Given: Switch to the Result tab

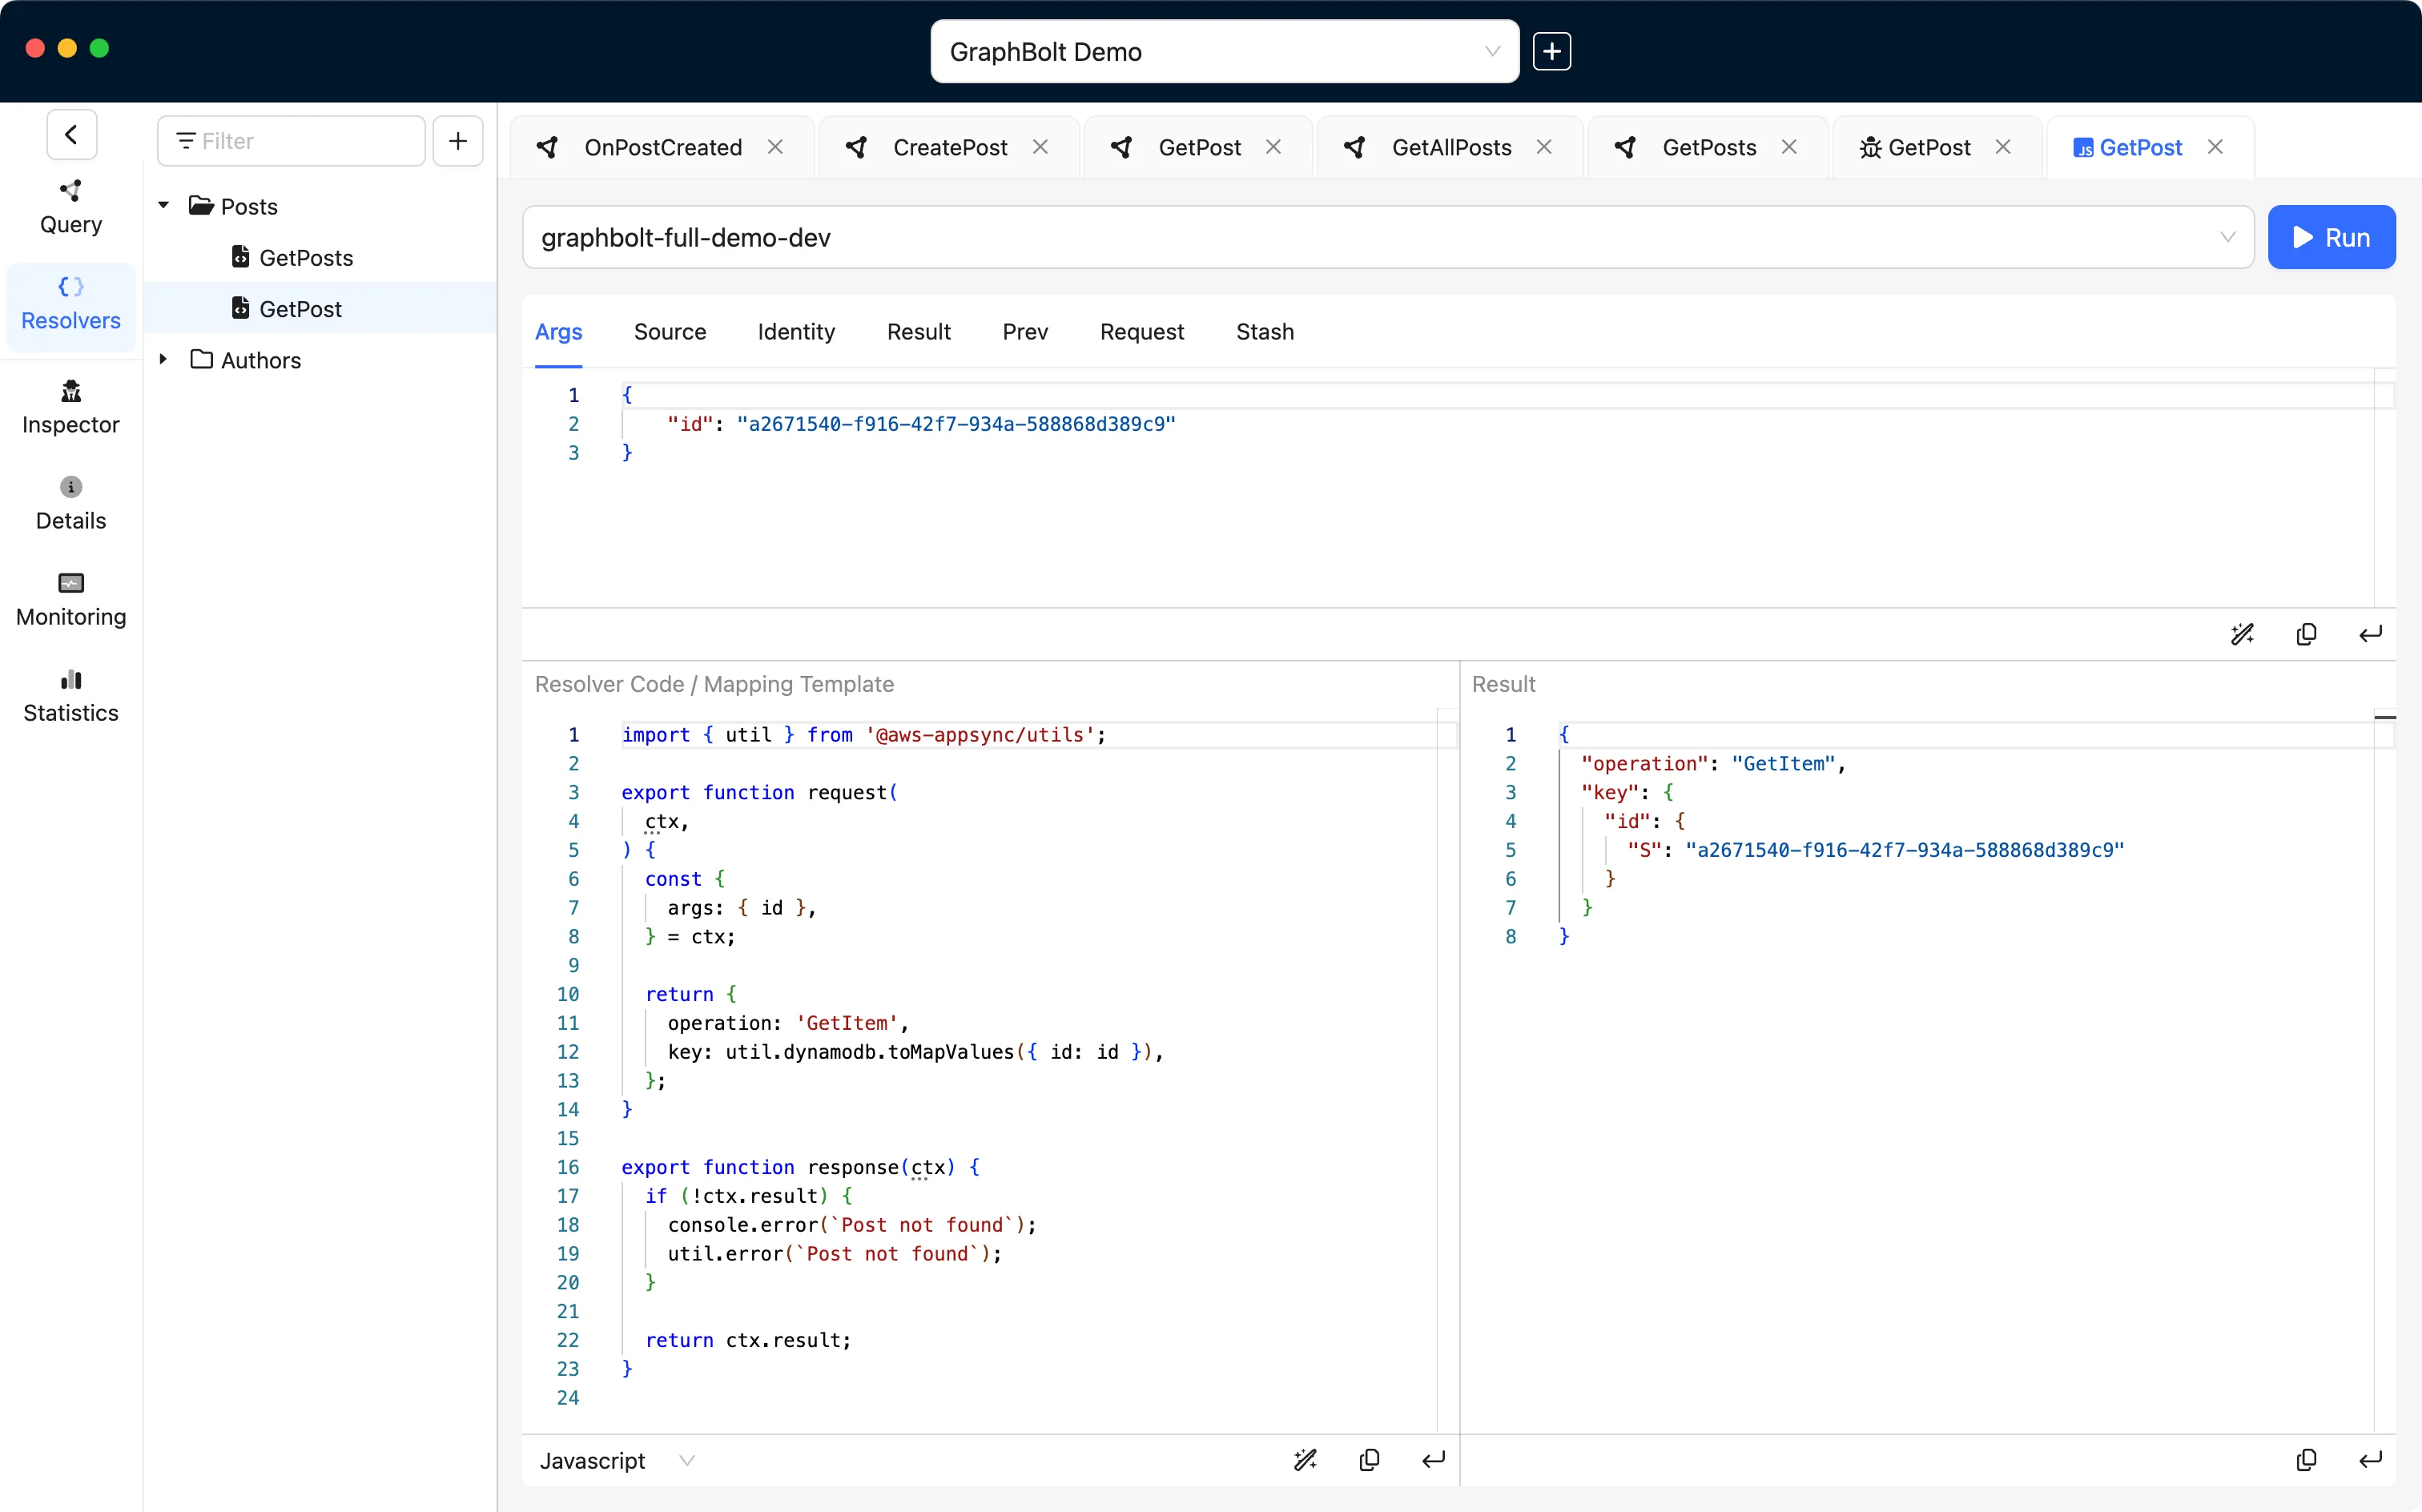Looking at the screenshot, I should (918, 332).
